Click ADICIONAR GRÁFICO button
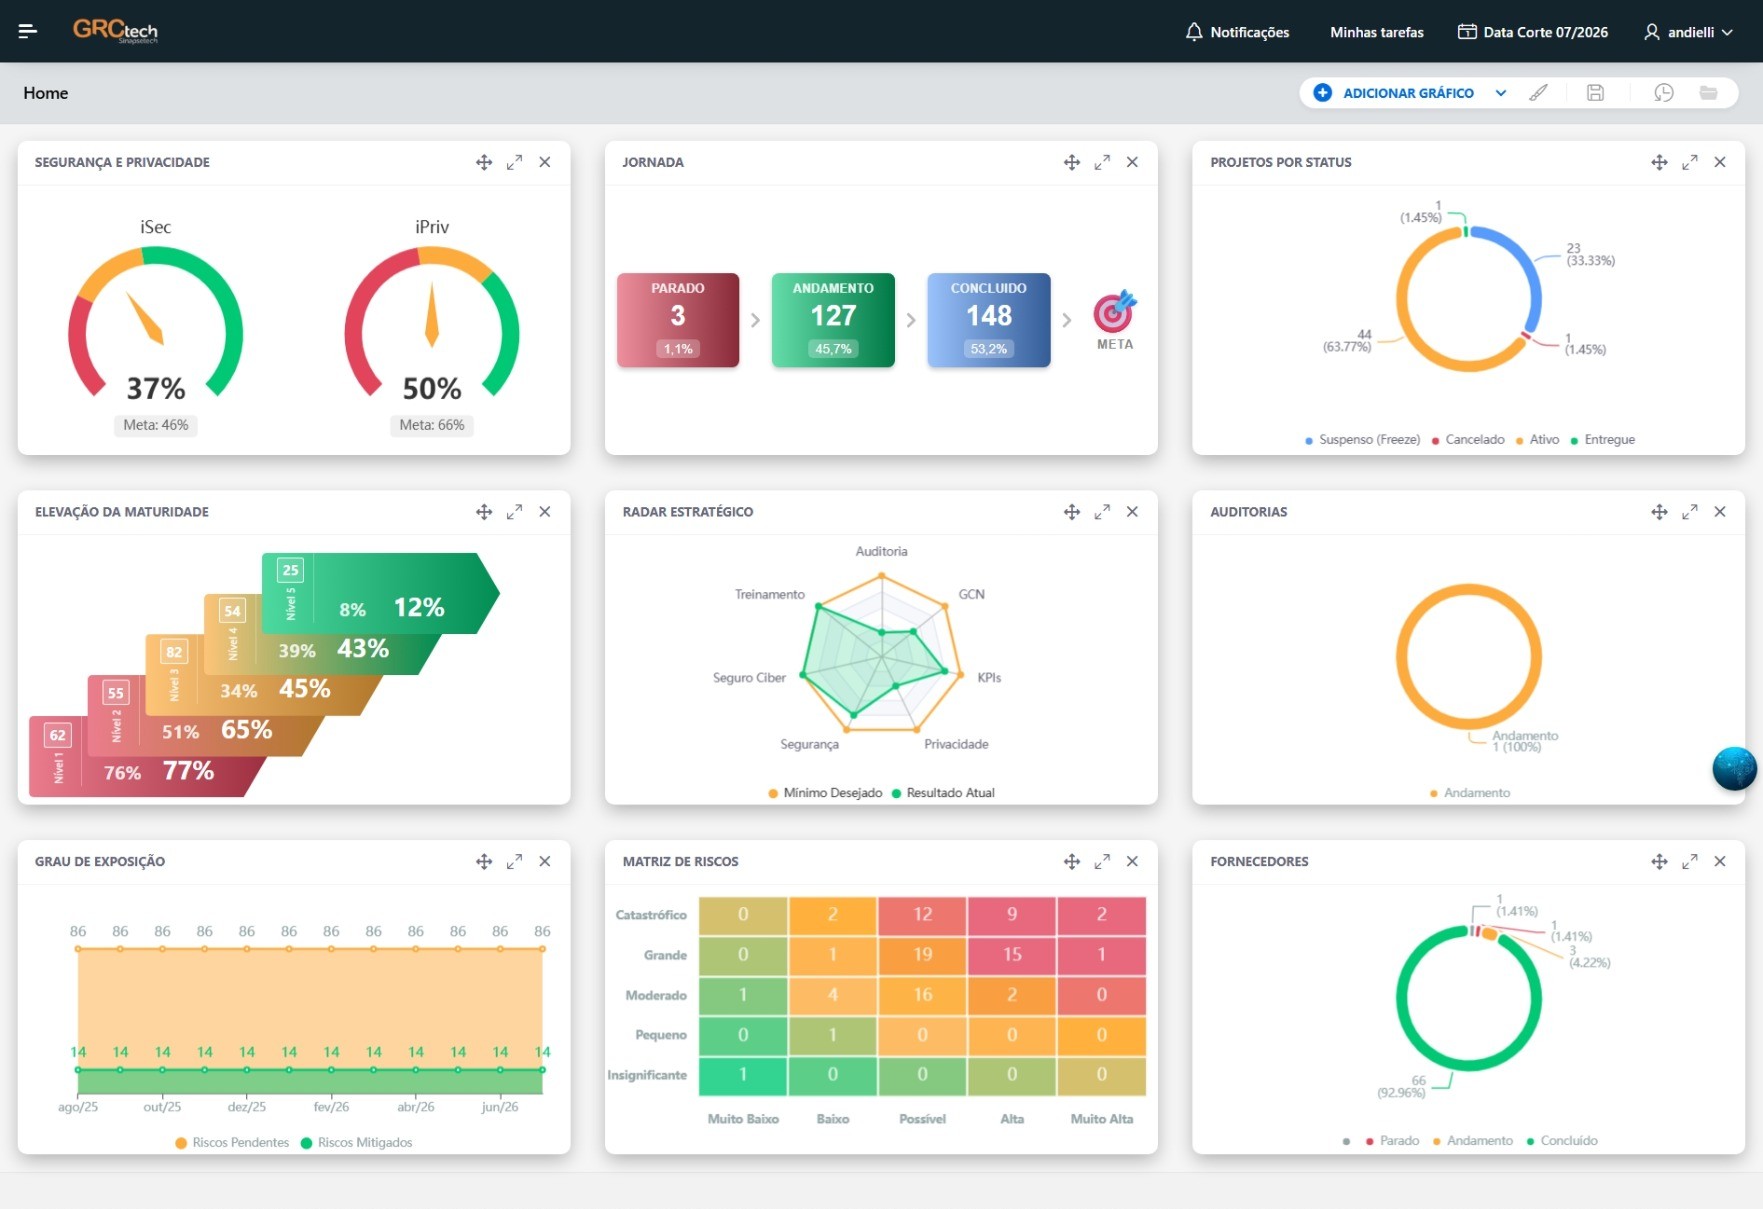The width and height of the screenshot is (1763, 1209). coord(1393,93)
